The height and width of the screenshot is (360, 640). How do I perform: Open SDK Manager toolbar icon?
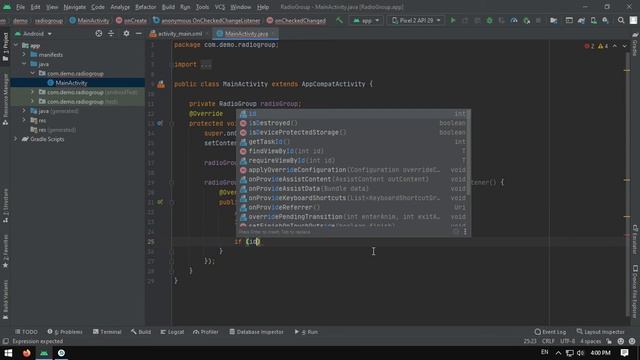pos(605,20)
